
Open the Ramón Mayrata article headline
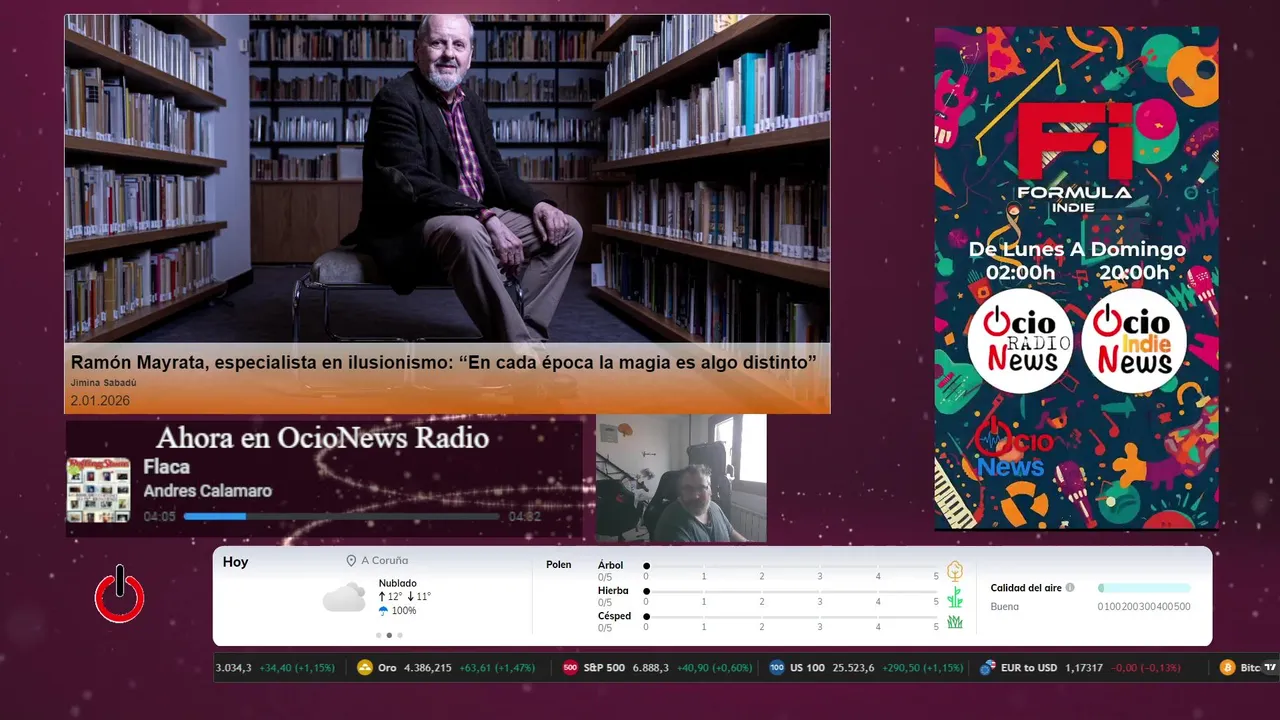point(444,362)
